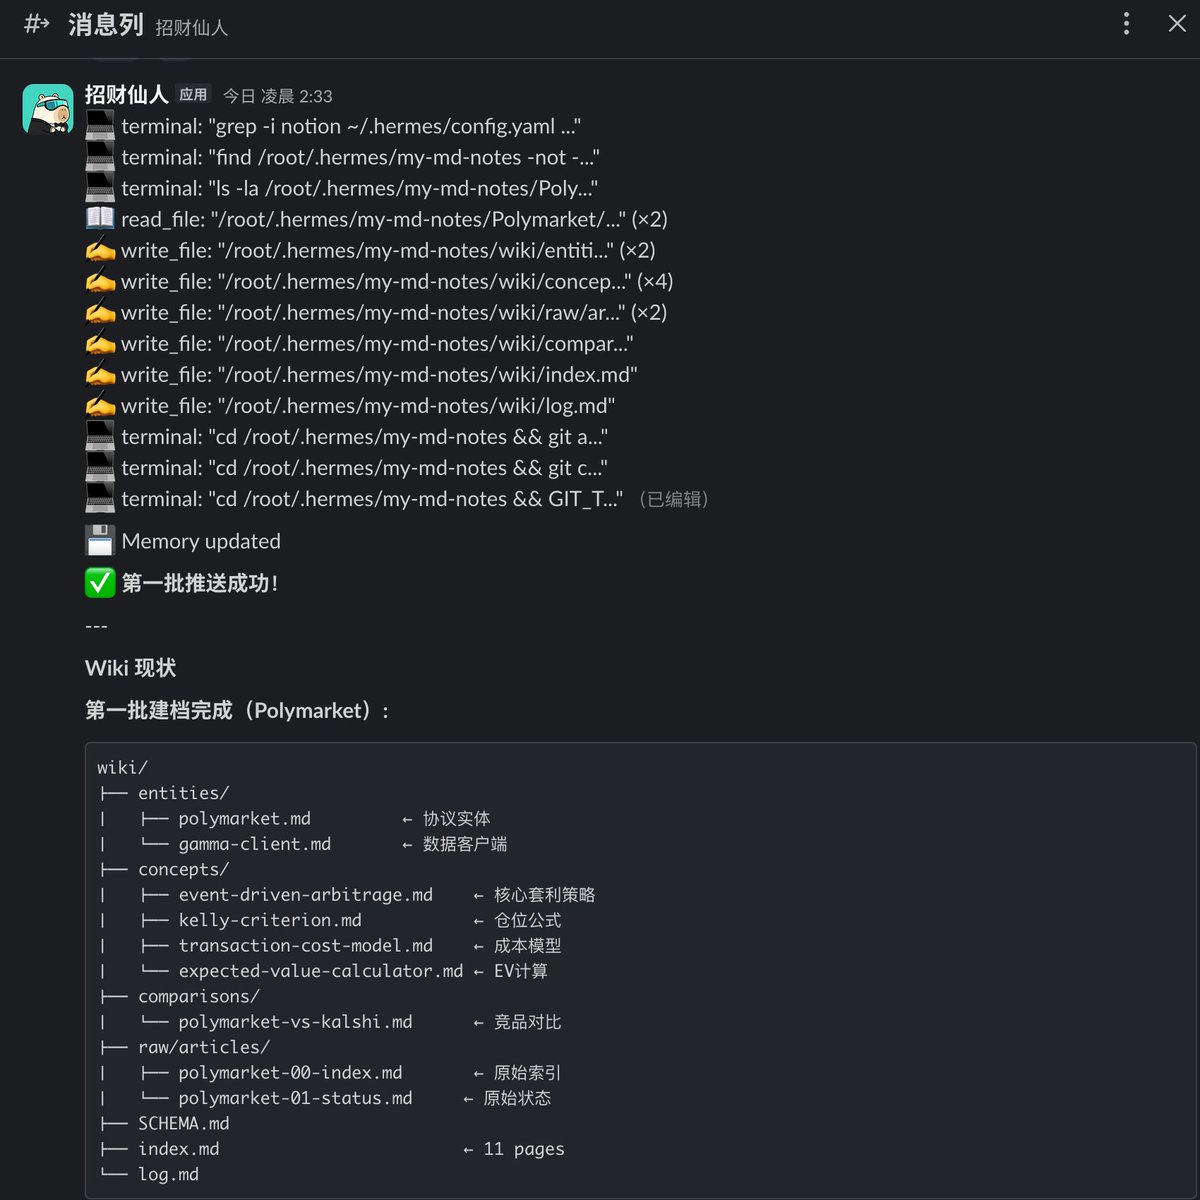Click the floppy disk icon beside Memory updated
Image resolution: width=1200 pixels, height=1200 pixels.
(x=100, y=541)
